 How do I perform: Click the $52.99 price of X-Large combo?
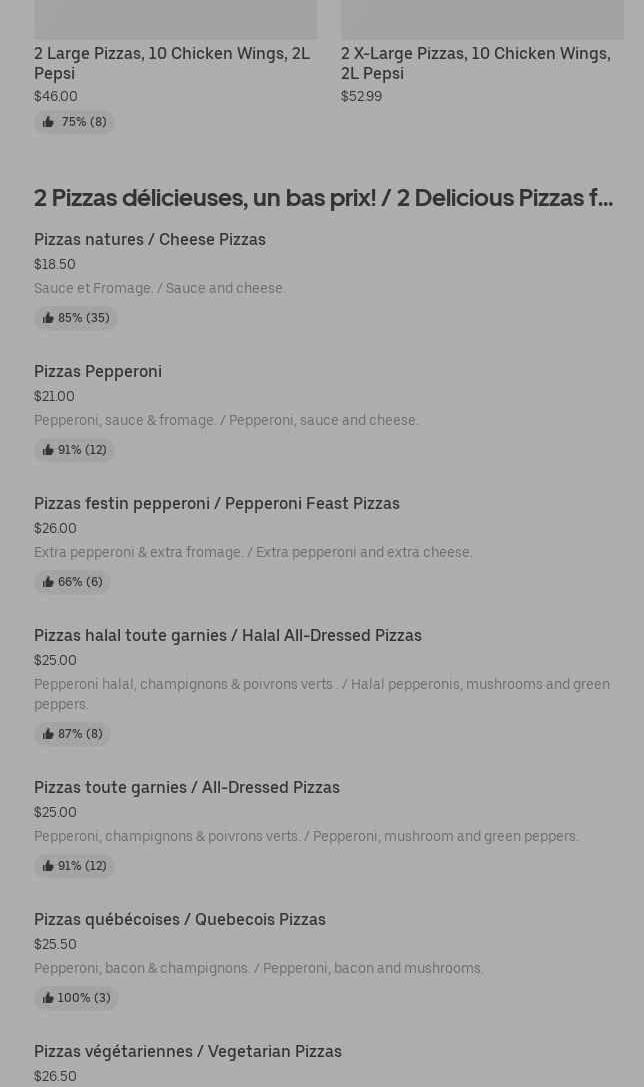[361, 96]
